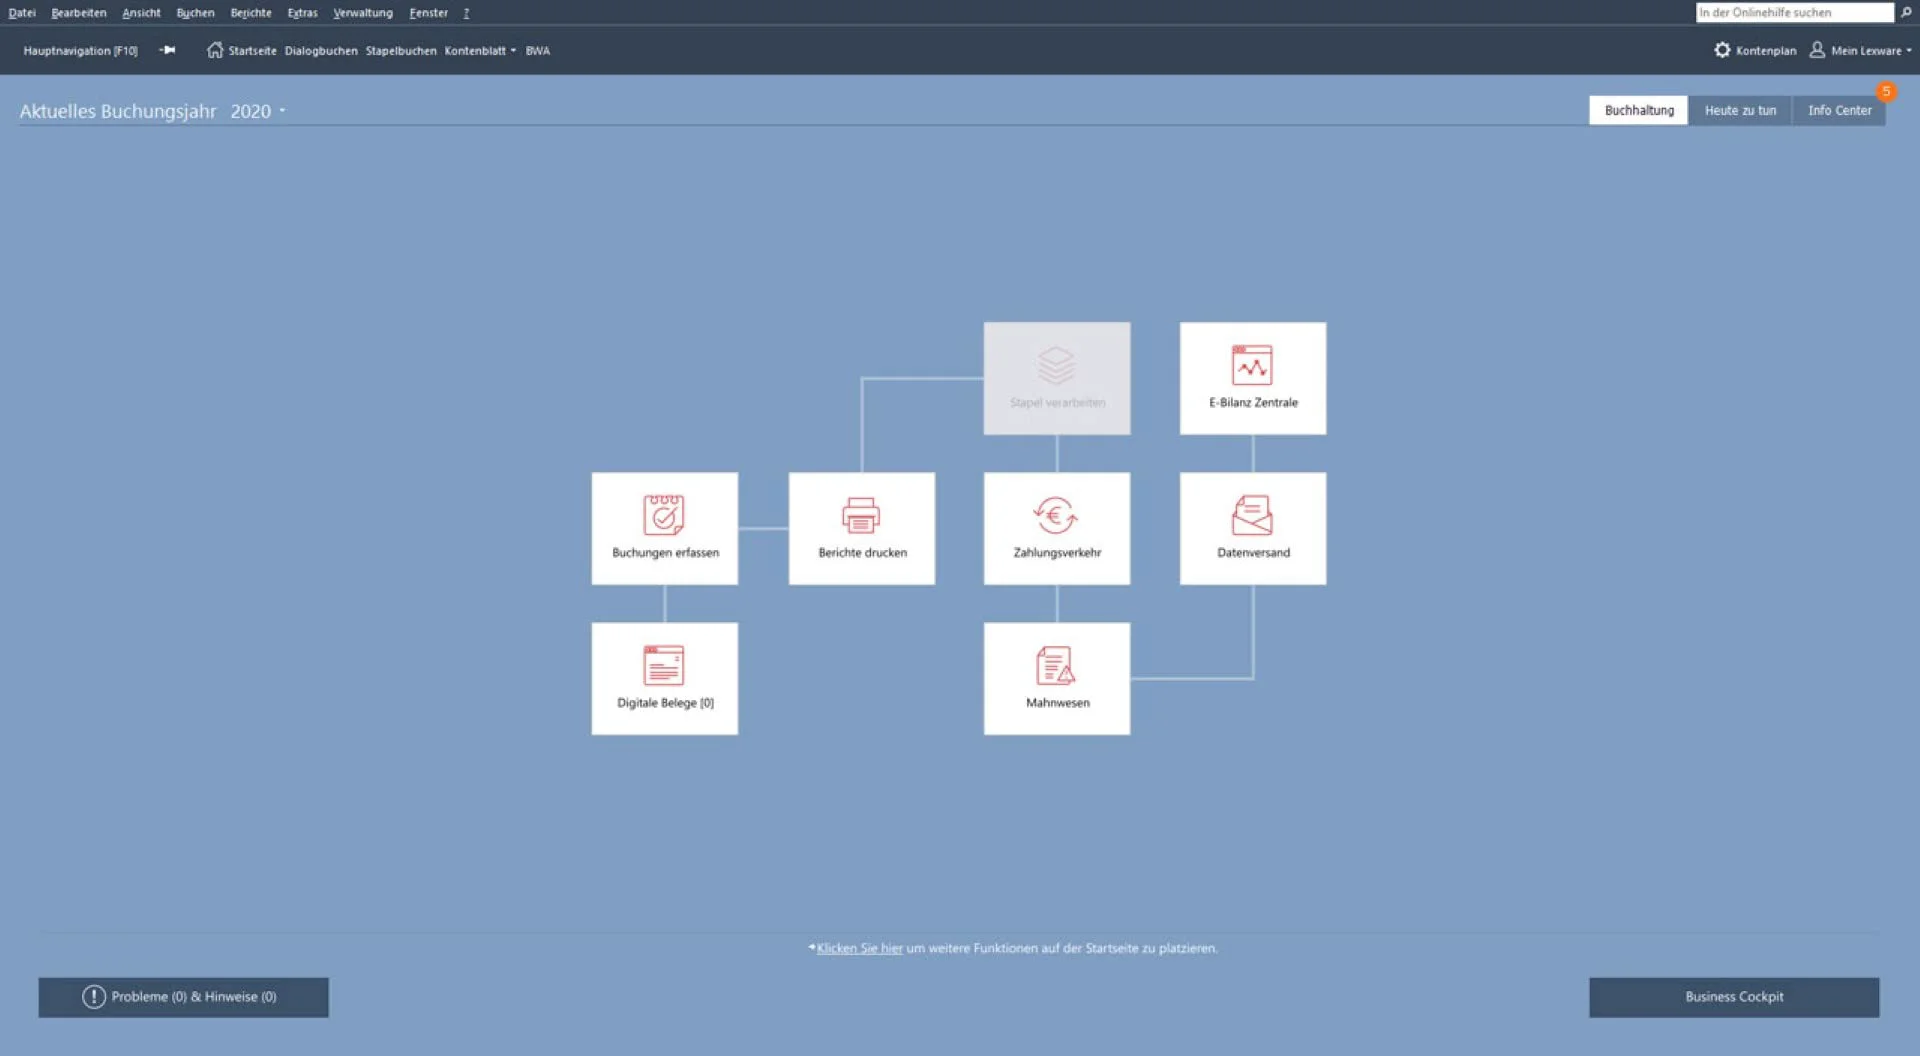1920x1056 pixels.
Task: Click the Mahnwesen document warning icon
Action: click(x=1055, y=665)
